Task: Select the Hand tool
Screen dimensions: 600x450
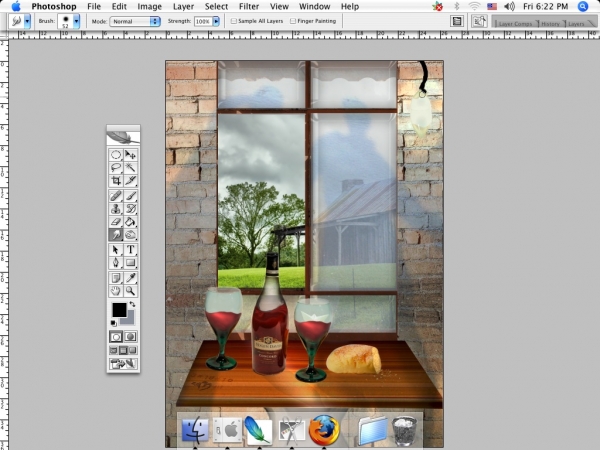Action: tap(116, 291)
